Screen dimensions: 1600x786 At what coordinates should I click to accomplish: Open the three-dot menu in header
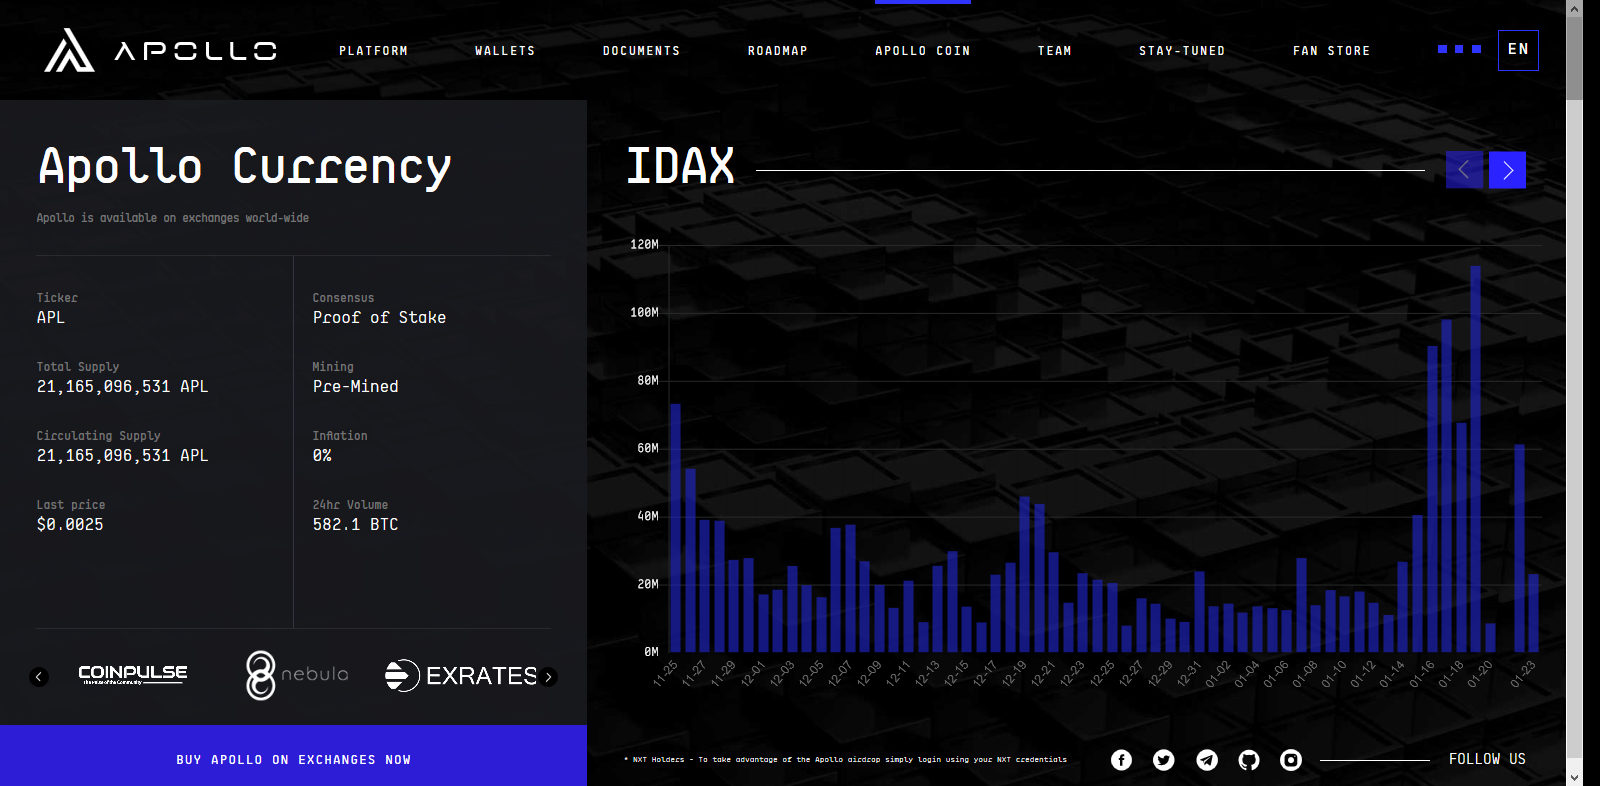pos(1459,49)
